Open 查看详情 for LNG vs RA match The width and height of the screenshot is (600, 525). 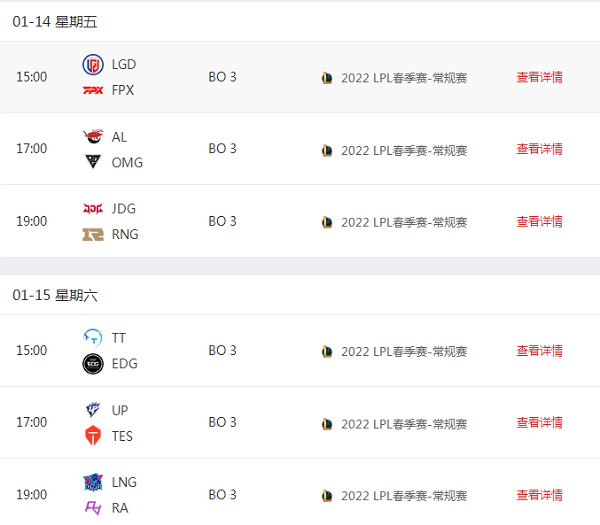tap(540, 495)
